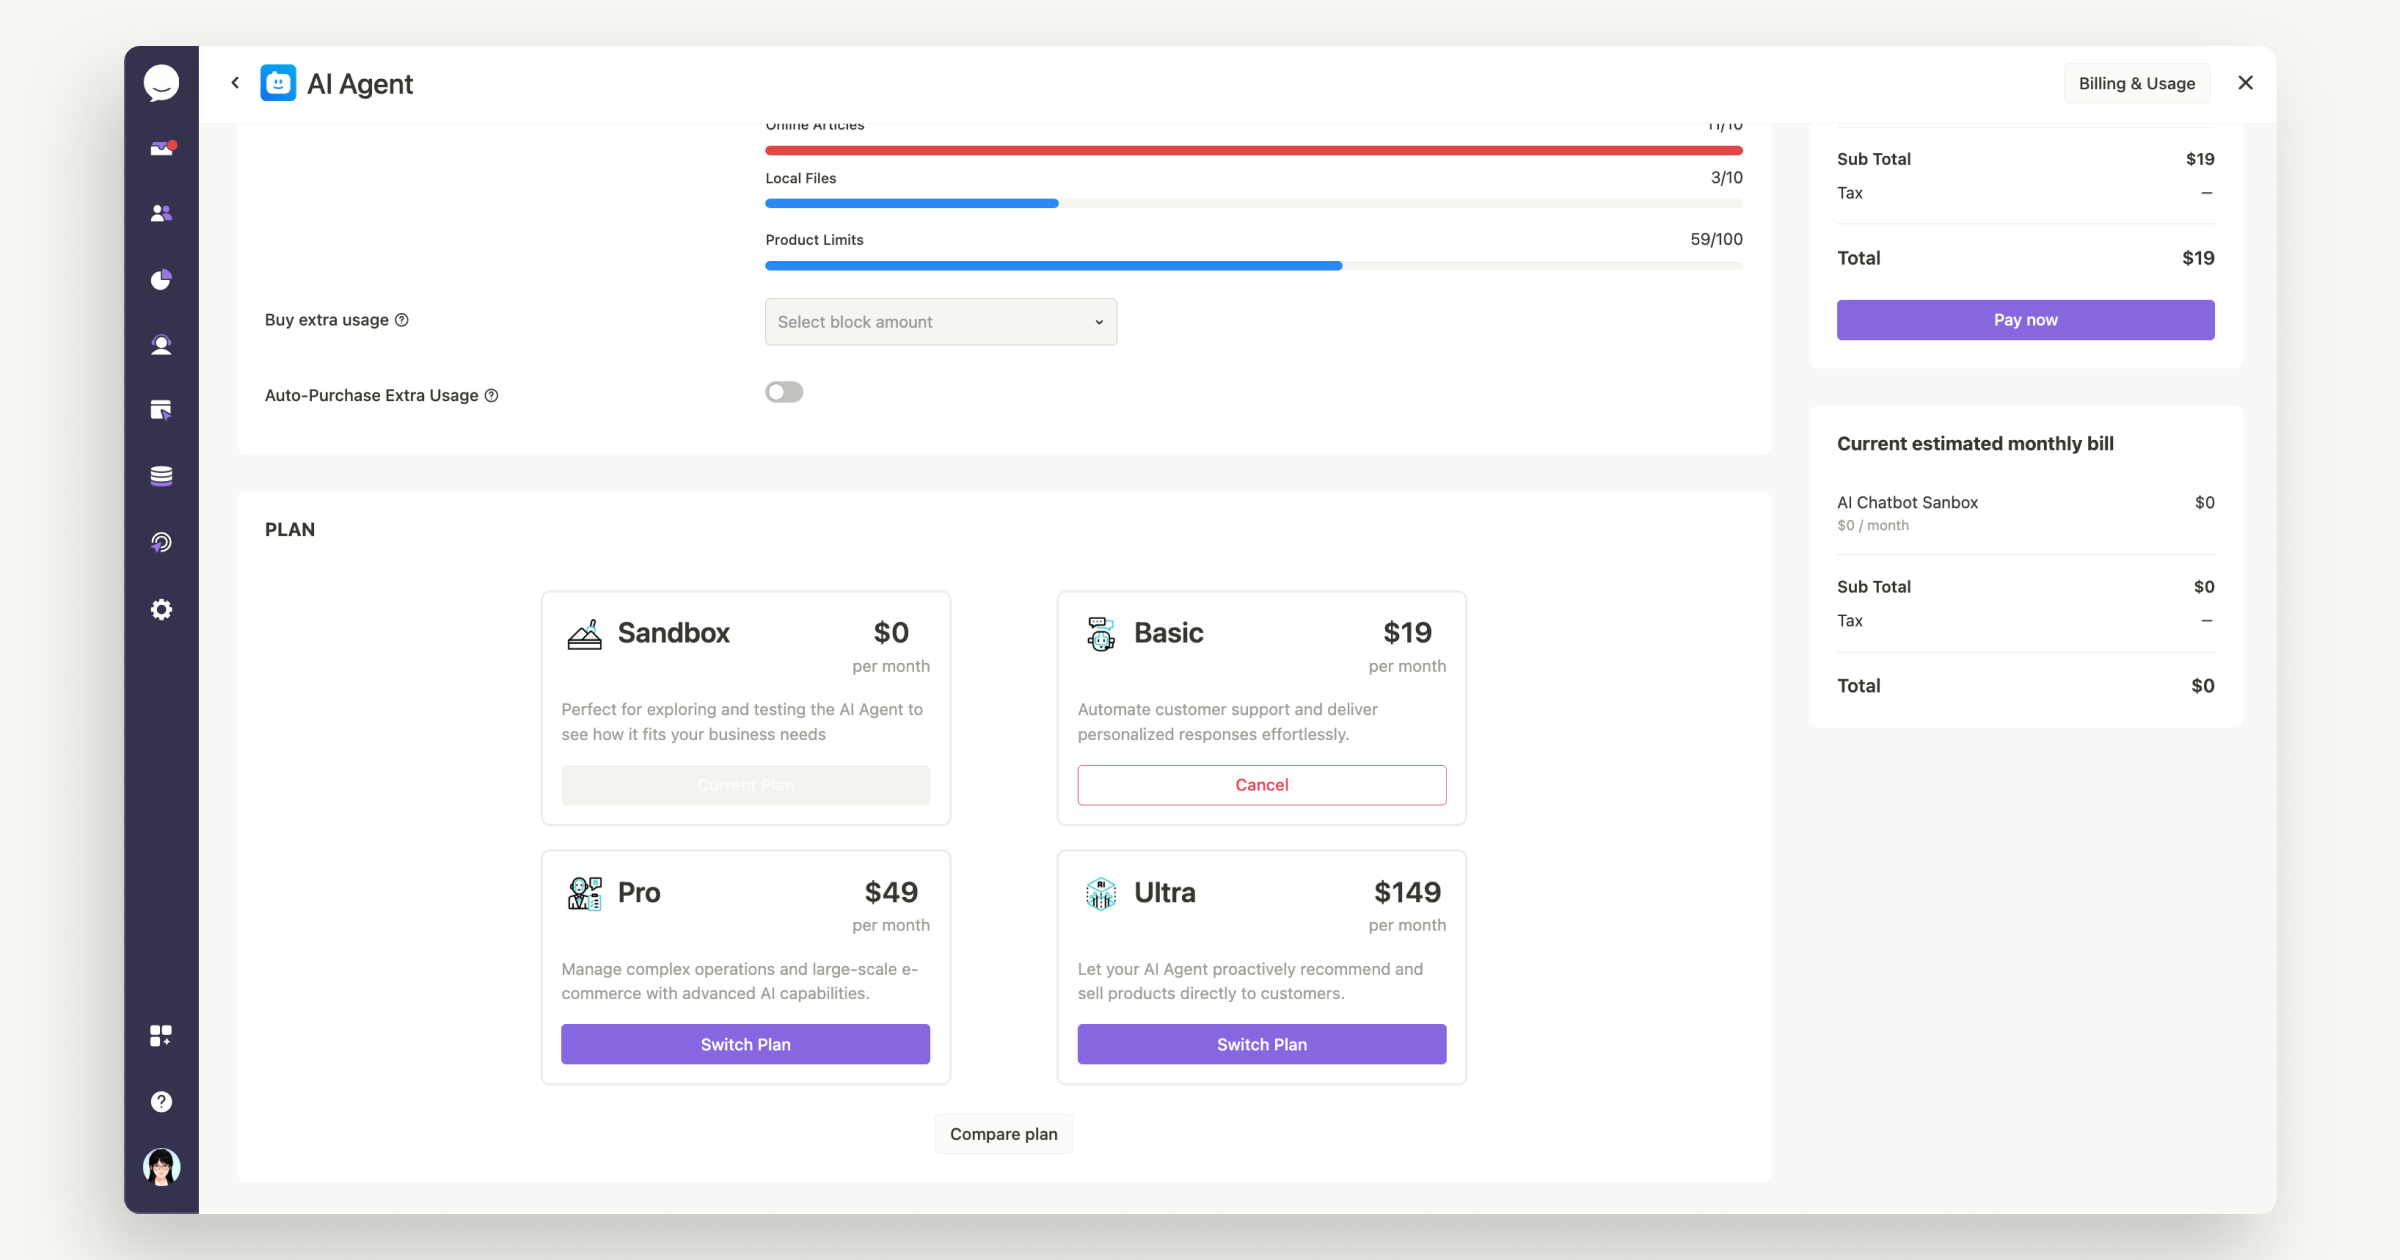Cancel the current Basic subscription
The width and height of the screenshot is (2400, 1260).
click(1262, 784)
